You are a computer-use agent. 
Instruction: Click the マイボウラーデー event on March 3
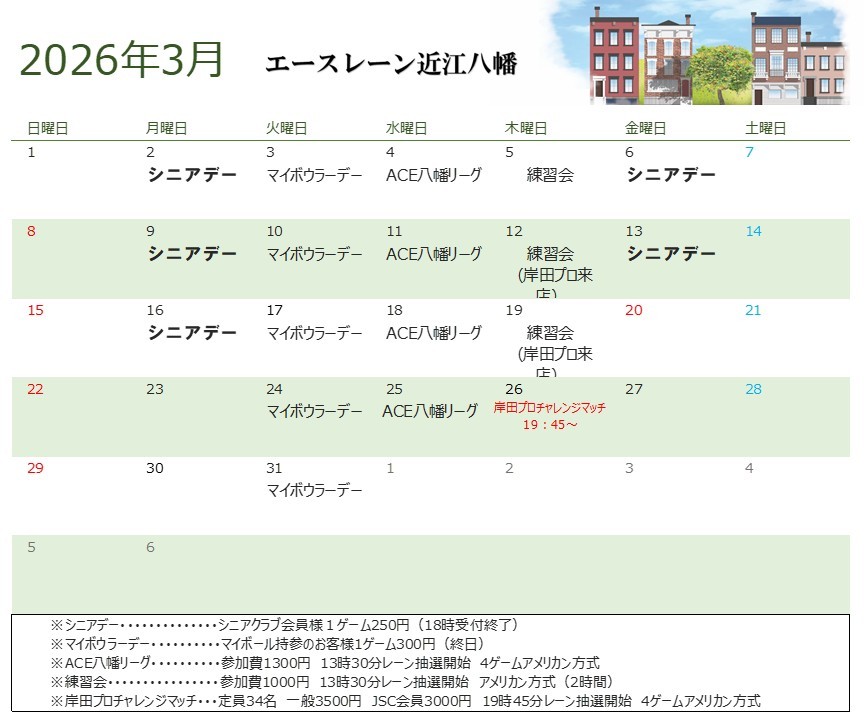tap(313, 176)
